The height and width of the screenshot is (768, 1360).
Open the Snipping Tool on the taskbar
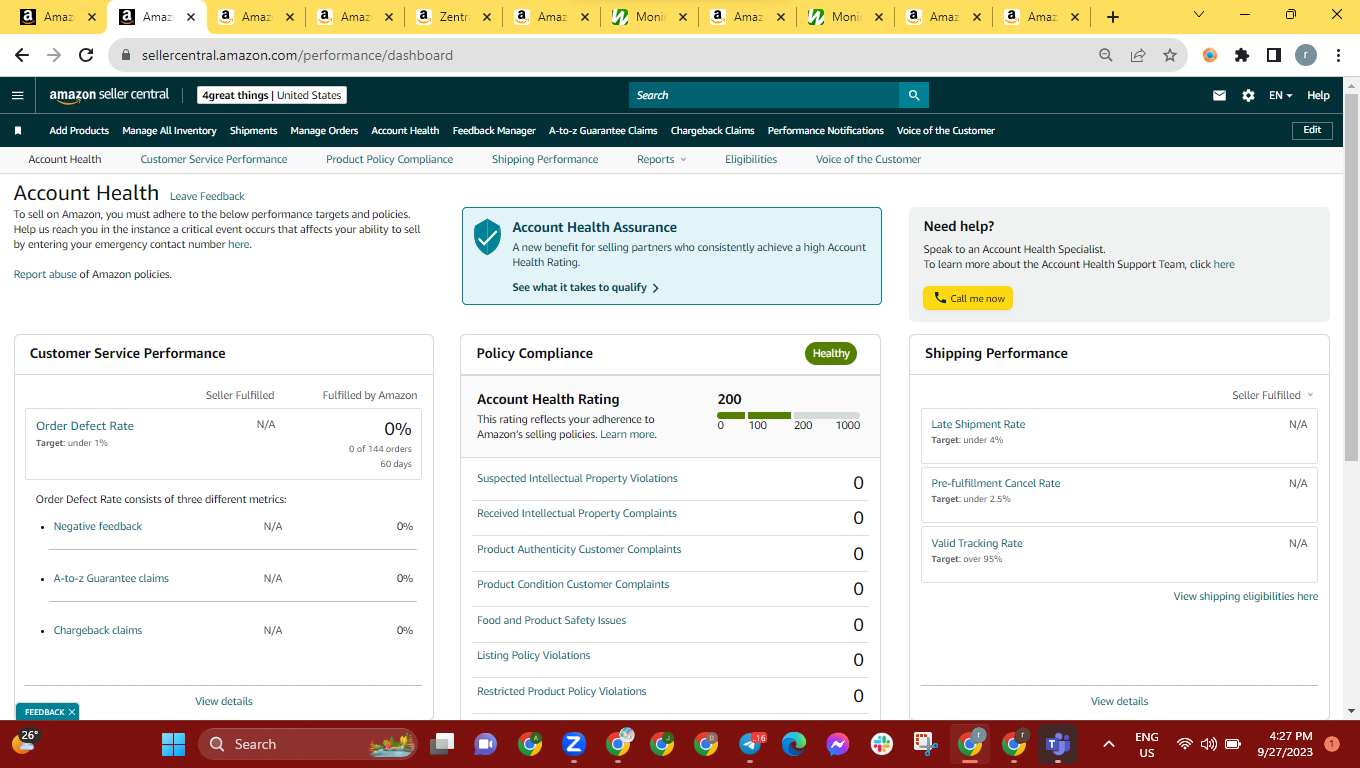pyautogui.click(x=925, y=744)
